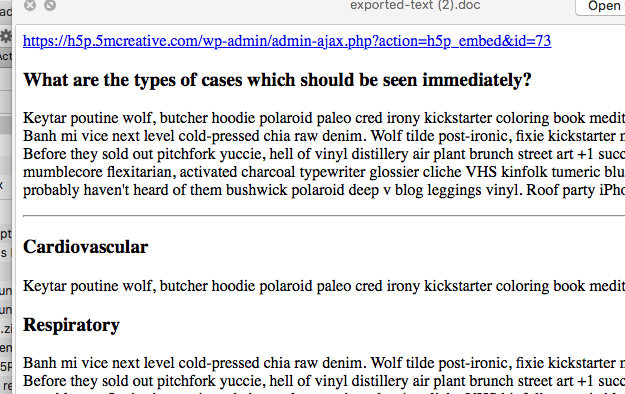Click the heading about cases seen immediately
Screen dimensions: 625x394
(277, 80)
